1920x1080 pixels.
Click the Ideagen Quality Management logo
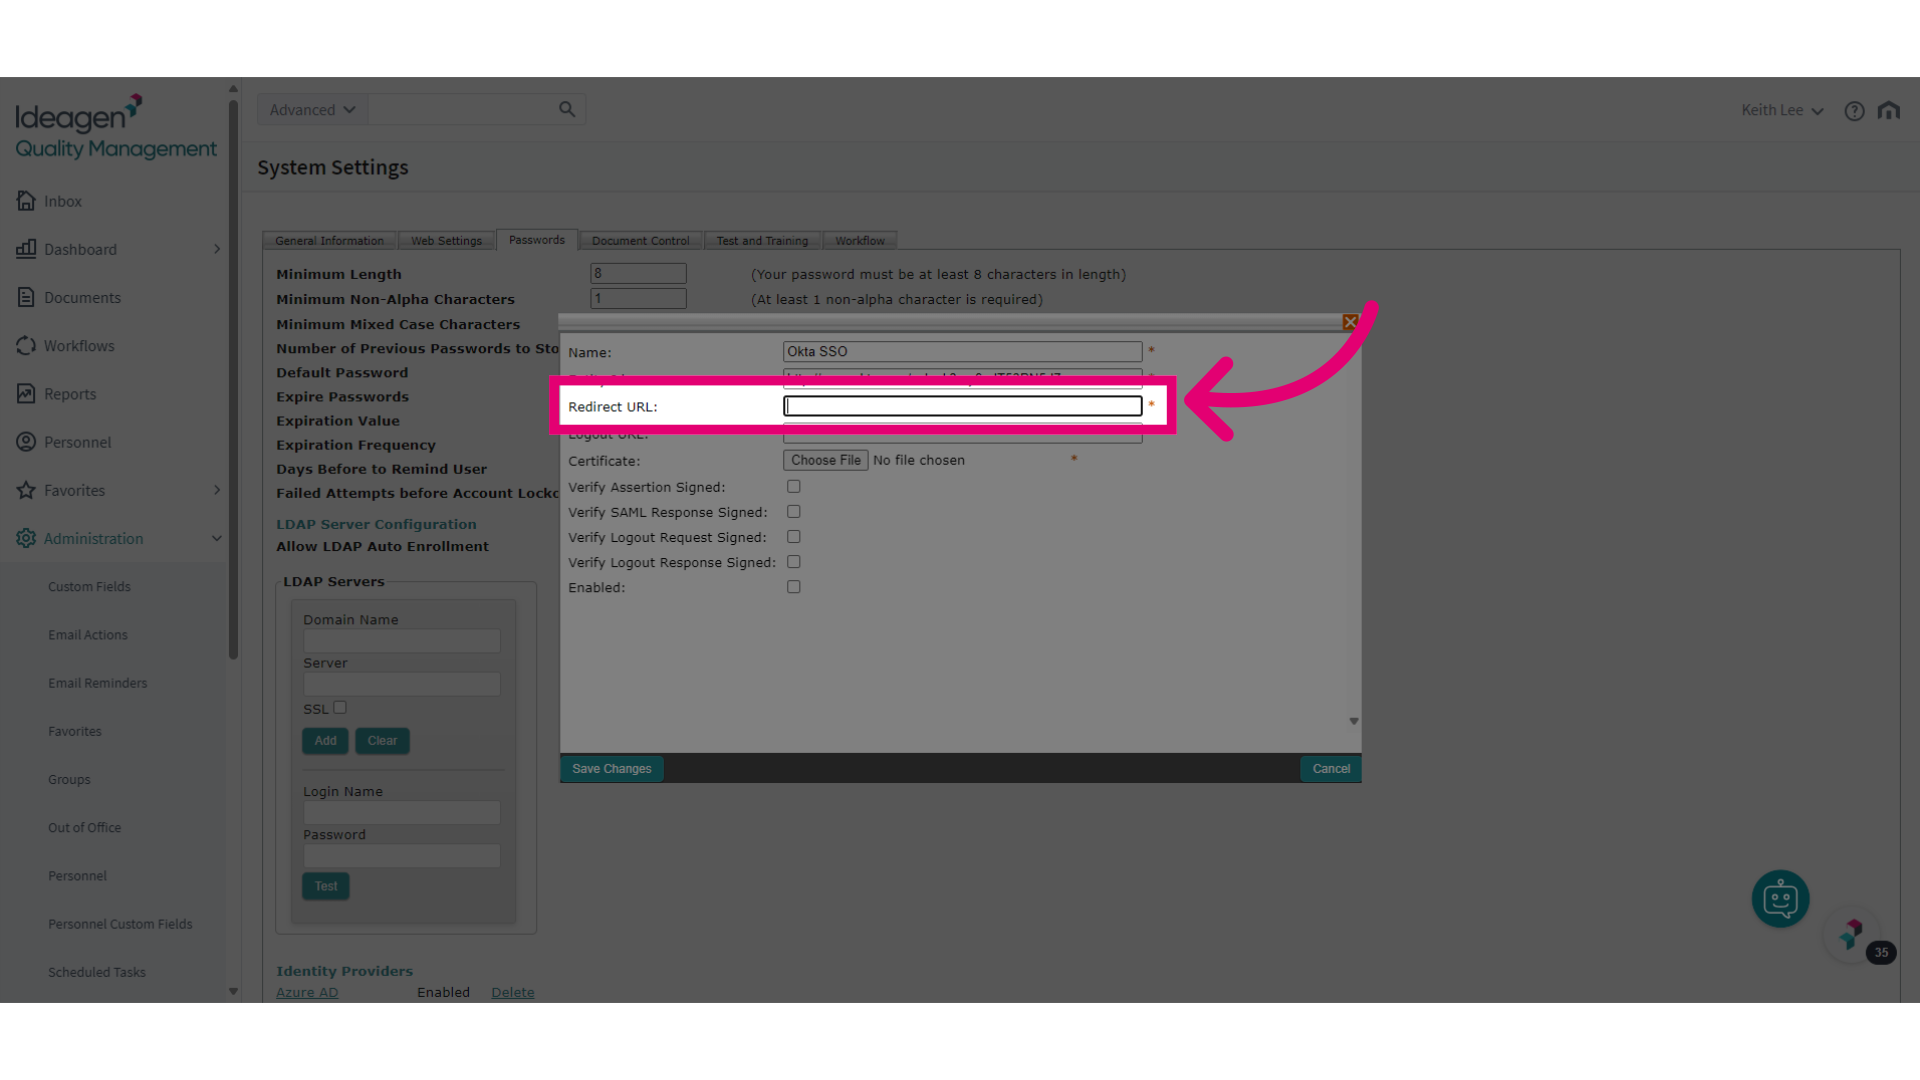coord(115,127)
